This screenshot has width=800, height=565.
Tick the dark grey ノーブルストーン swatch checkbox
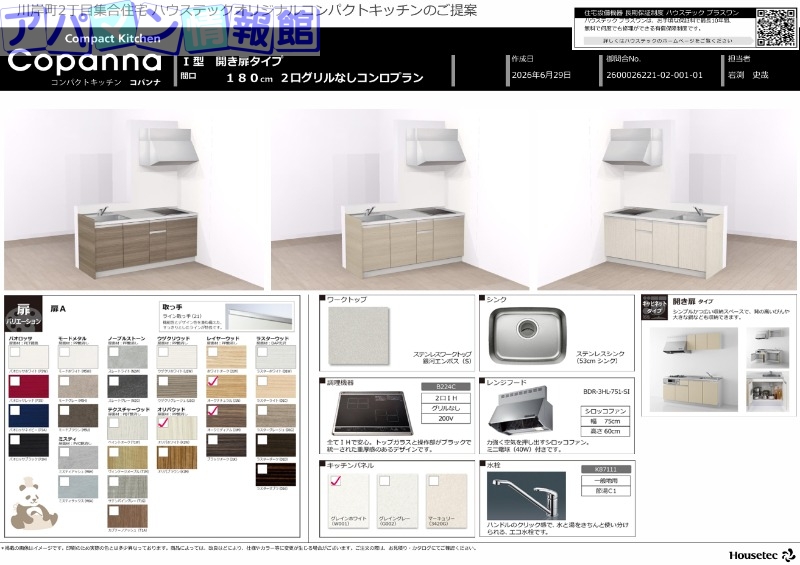pyautogui.click(x=114, y=381)
